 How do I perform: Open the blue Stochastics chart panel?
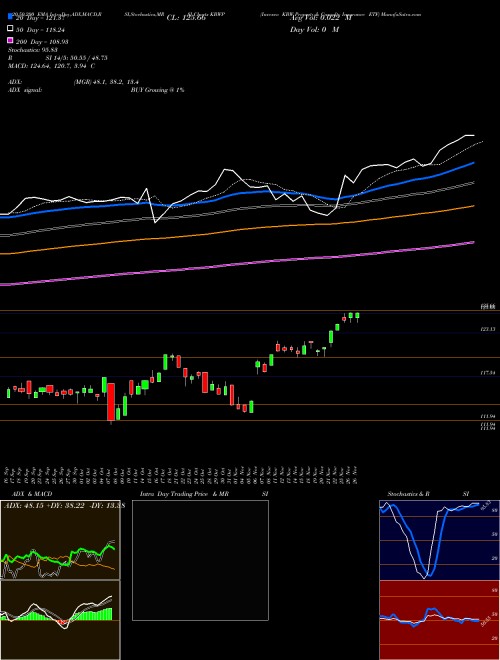[439, 540]
